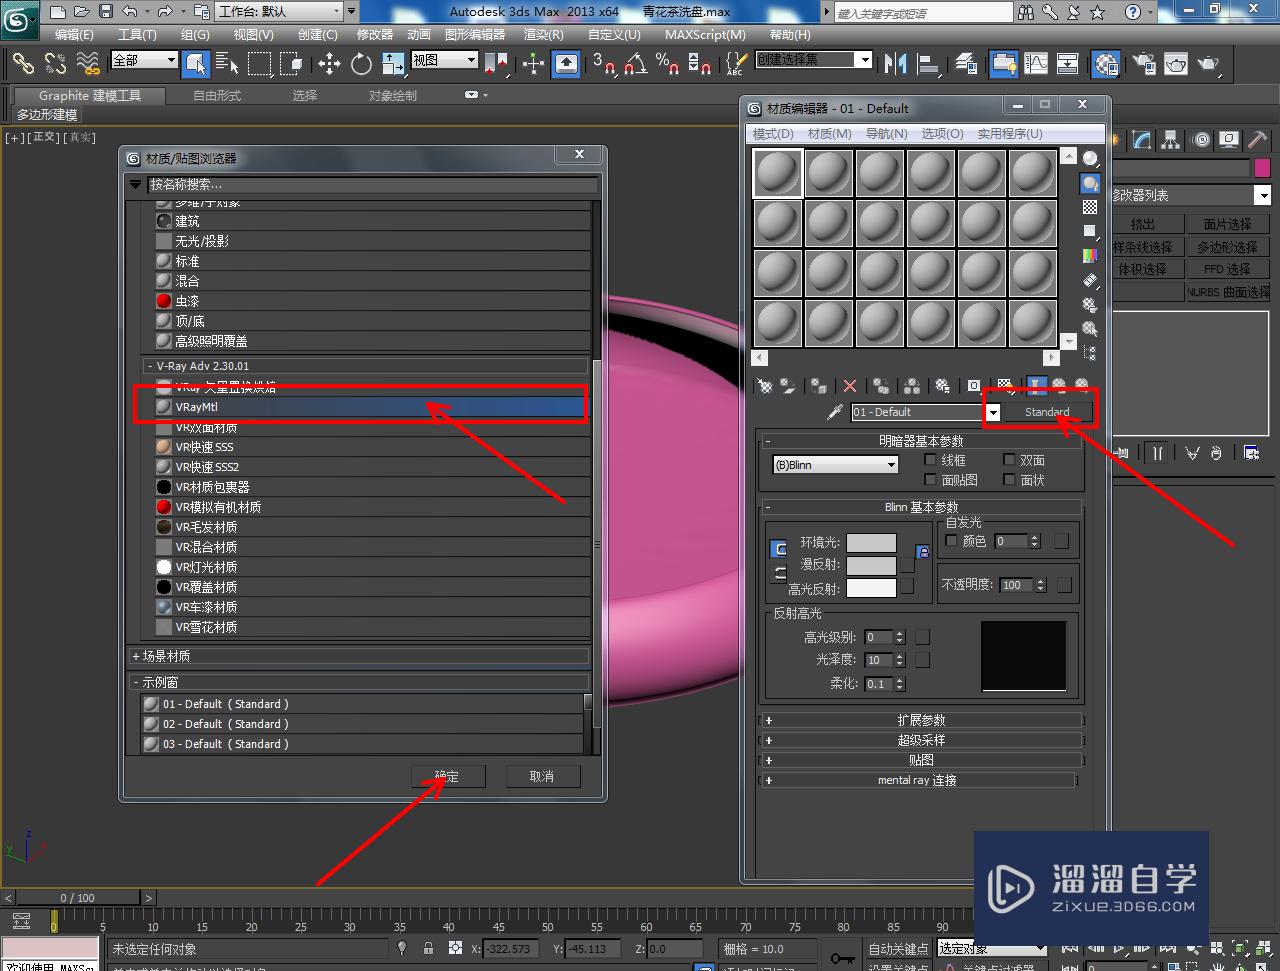Select the first material sample slot

(x=778, y=174)
